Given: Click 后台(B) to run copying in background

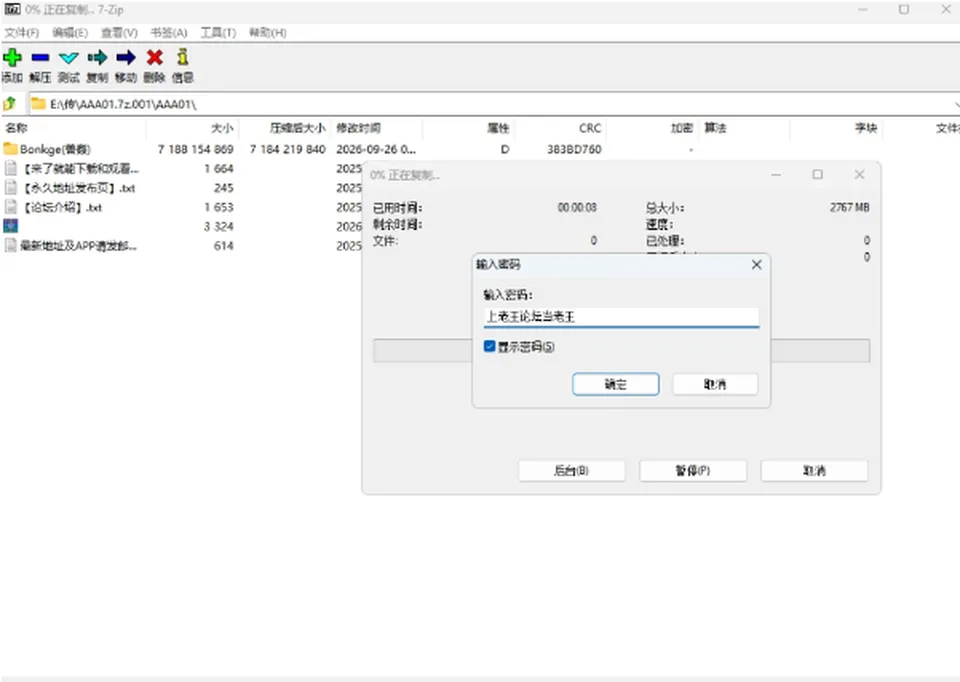Looking at the screenshot, I should coord(571,471).
